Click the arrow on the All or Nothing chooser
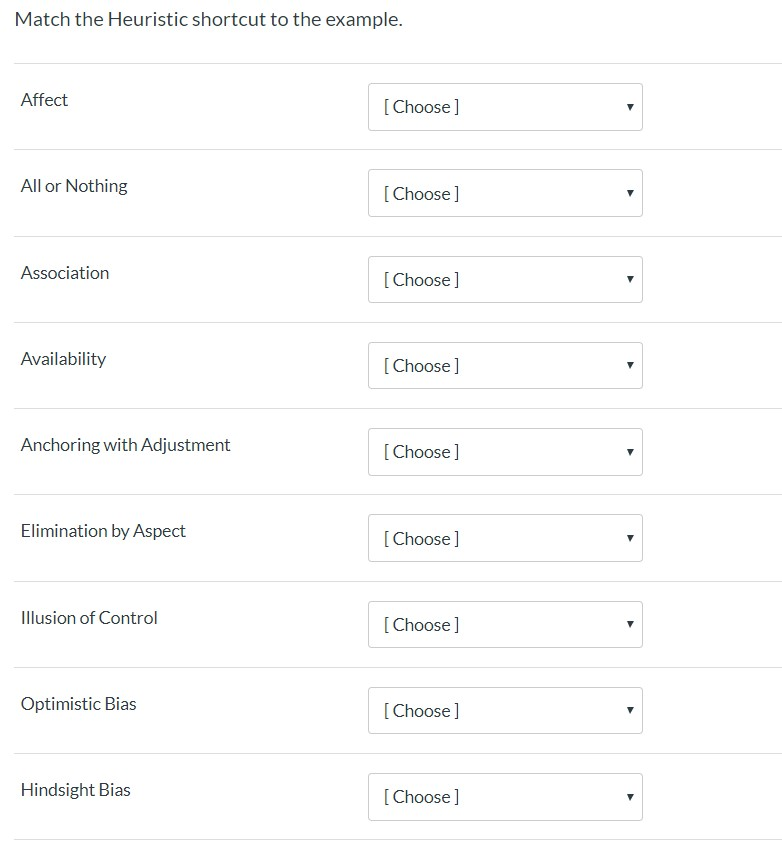The width and height of the screenshot is (782, 841). (x=629, y=193)
